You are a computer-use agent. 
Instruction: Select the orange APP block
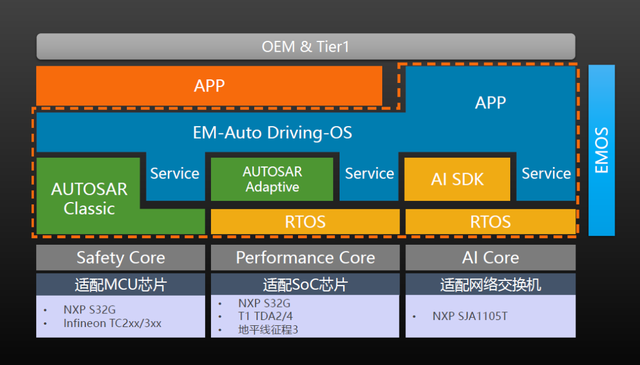click(209, 86)
